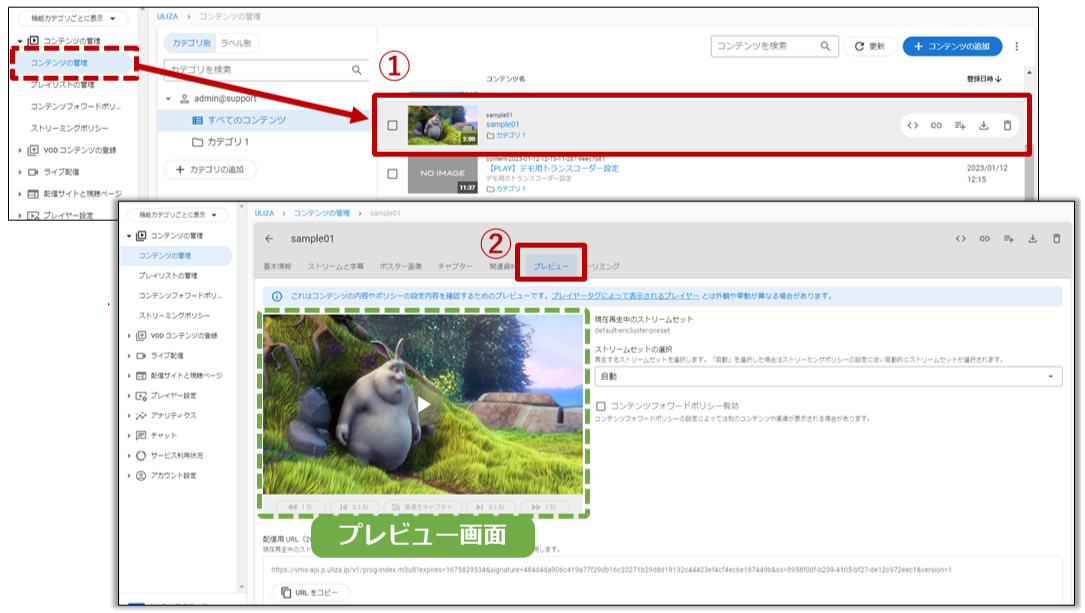Step back 0.1 second under preview
The height and width of the screenshot is (613, 1085).
[x=354, y=507]
